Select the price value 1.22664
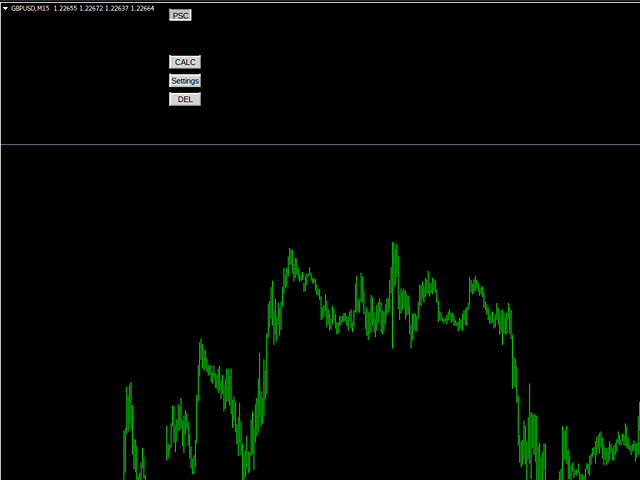 click(142, 9)
